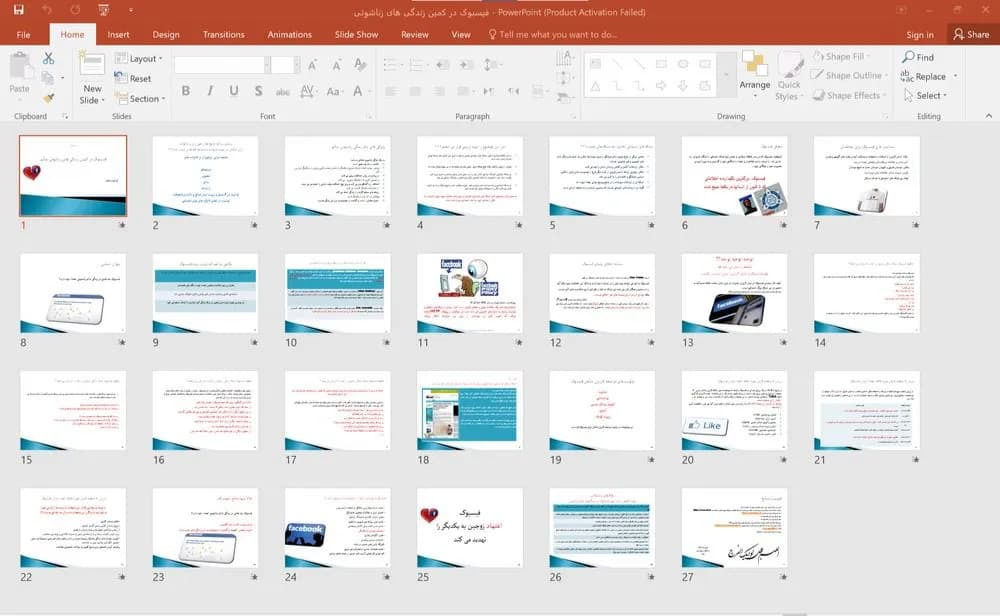Toggle Bold formatting
Image resolution: width=1000 pixels, height=616 pixels.
click(186, 91)
